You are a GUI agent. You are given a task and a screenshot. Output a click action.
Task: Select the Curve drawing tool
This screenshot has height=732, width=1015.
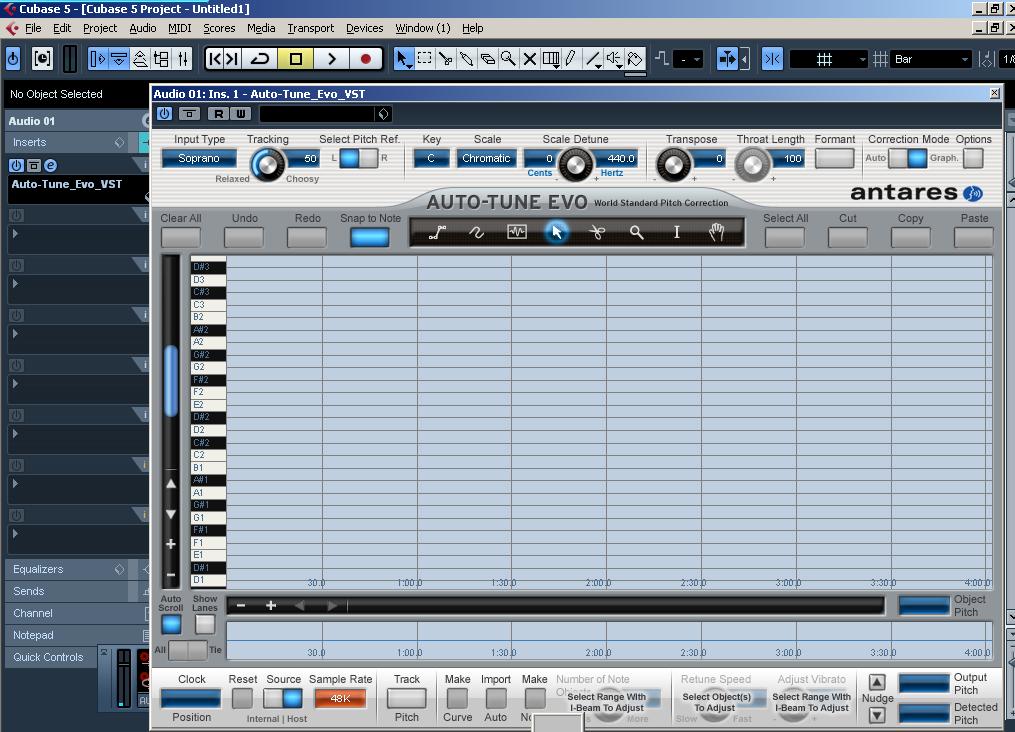[x=477, y=232]
